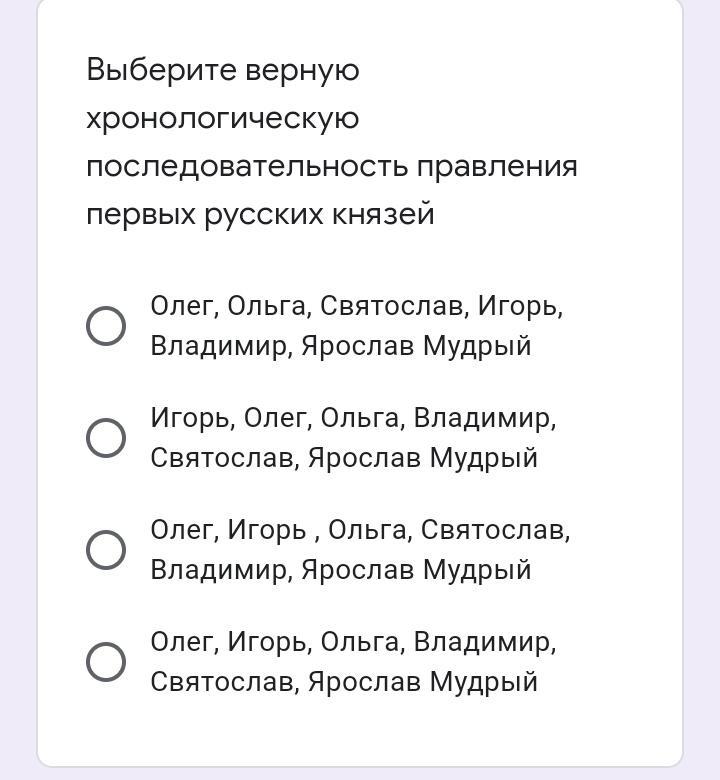This screenshot has width=720, height=780.
Task: Choose the radio beside 'Олег, Игорь , Ольга, Святослав'
Action: pos(106,550)
